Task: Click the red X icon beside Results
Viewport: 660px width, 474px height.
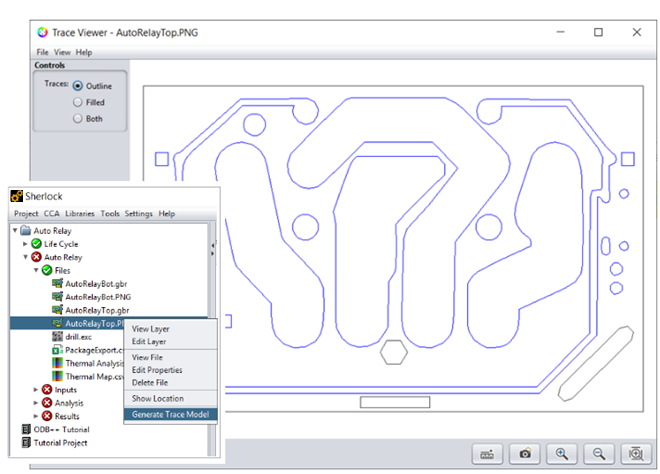Action: [x=47, y=416]
